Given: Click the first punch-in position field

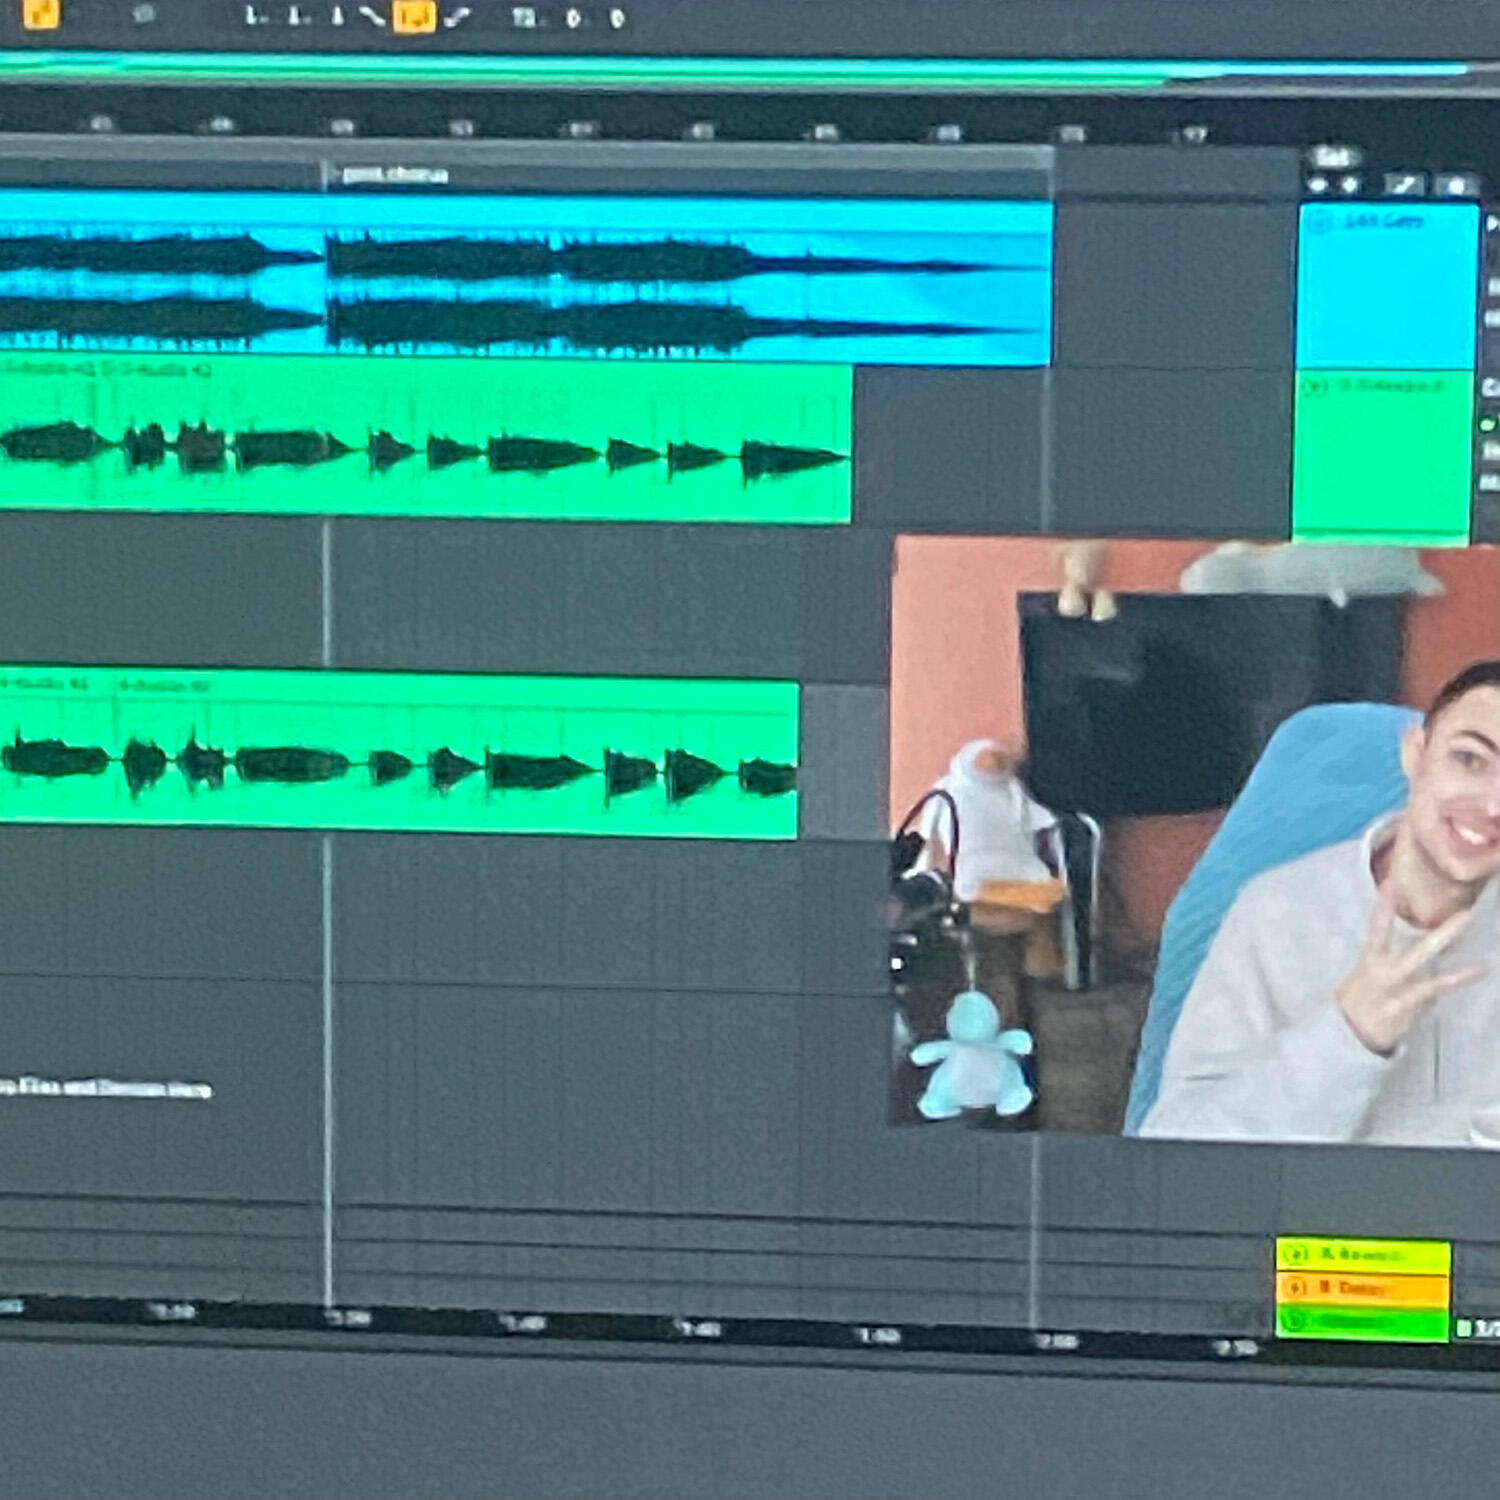Looking at the screenshot, I should pos(253,17).
